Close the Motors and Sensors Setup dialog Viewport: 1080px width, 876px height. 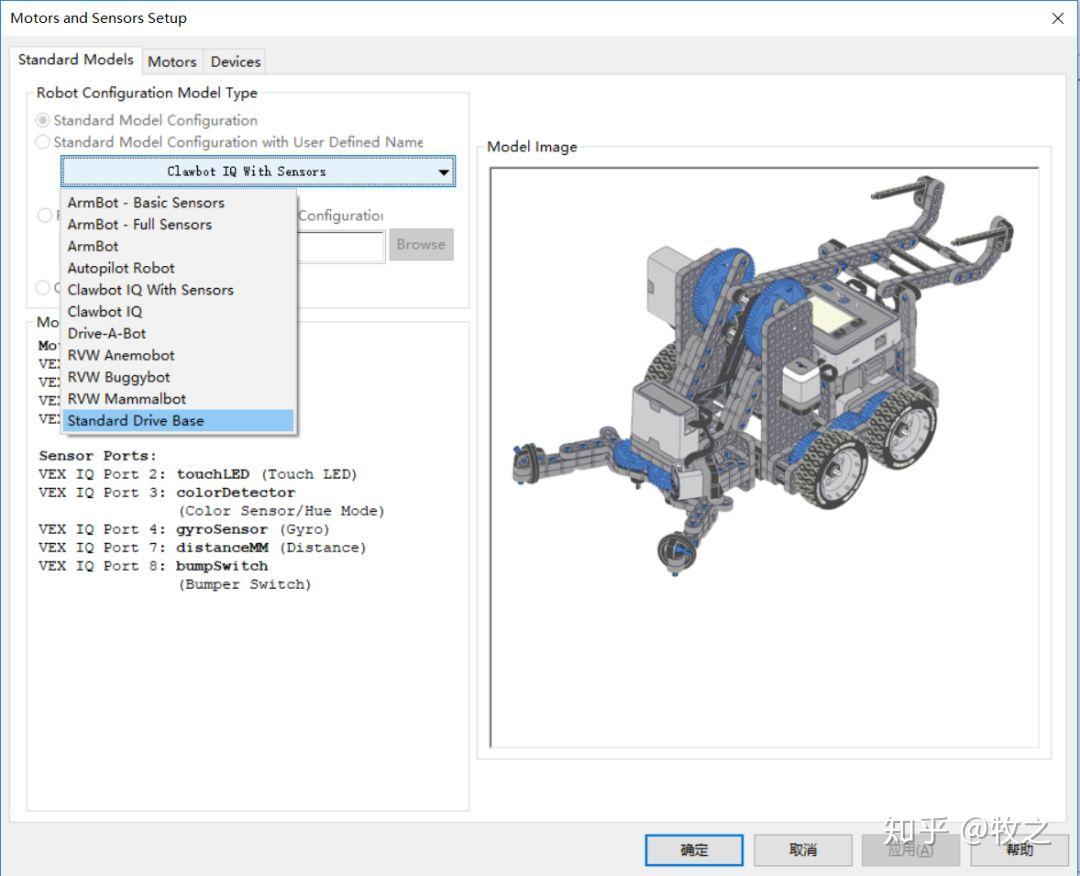point(1057,18)
